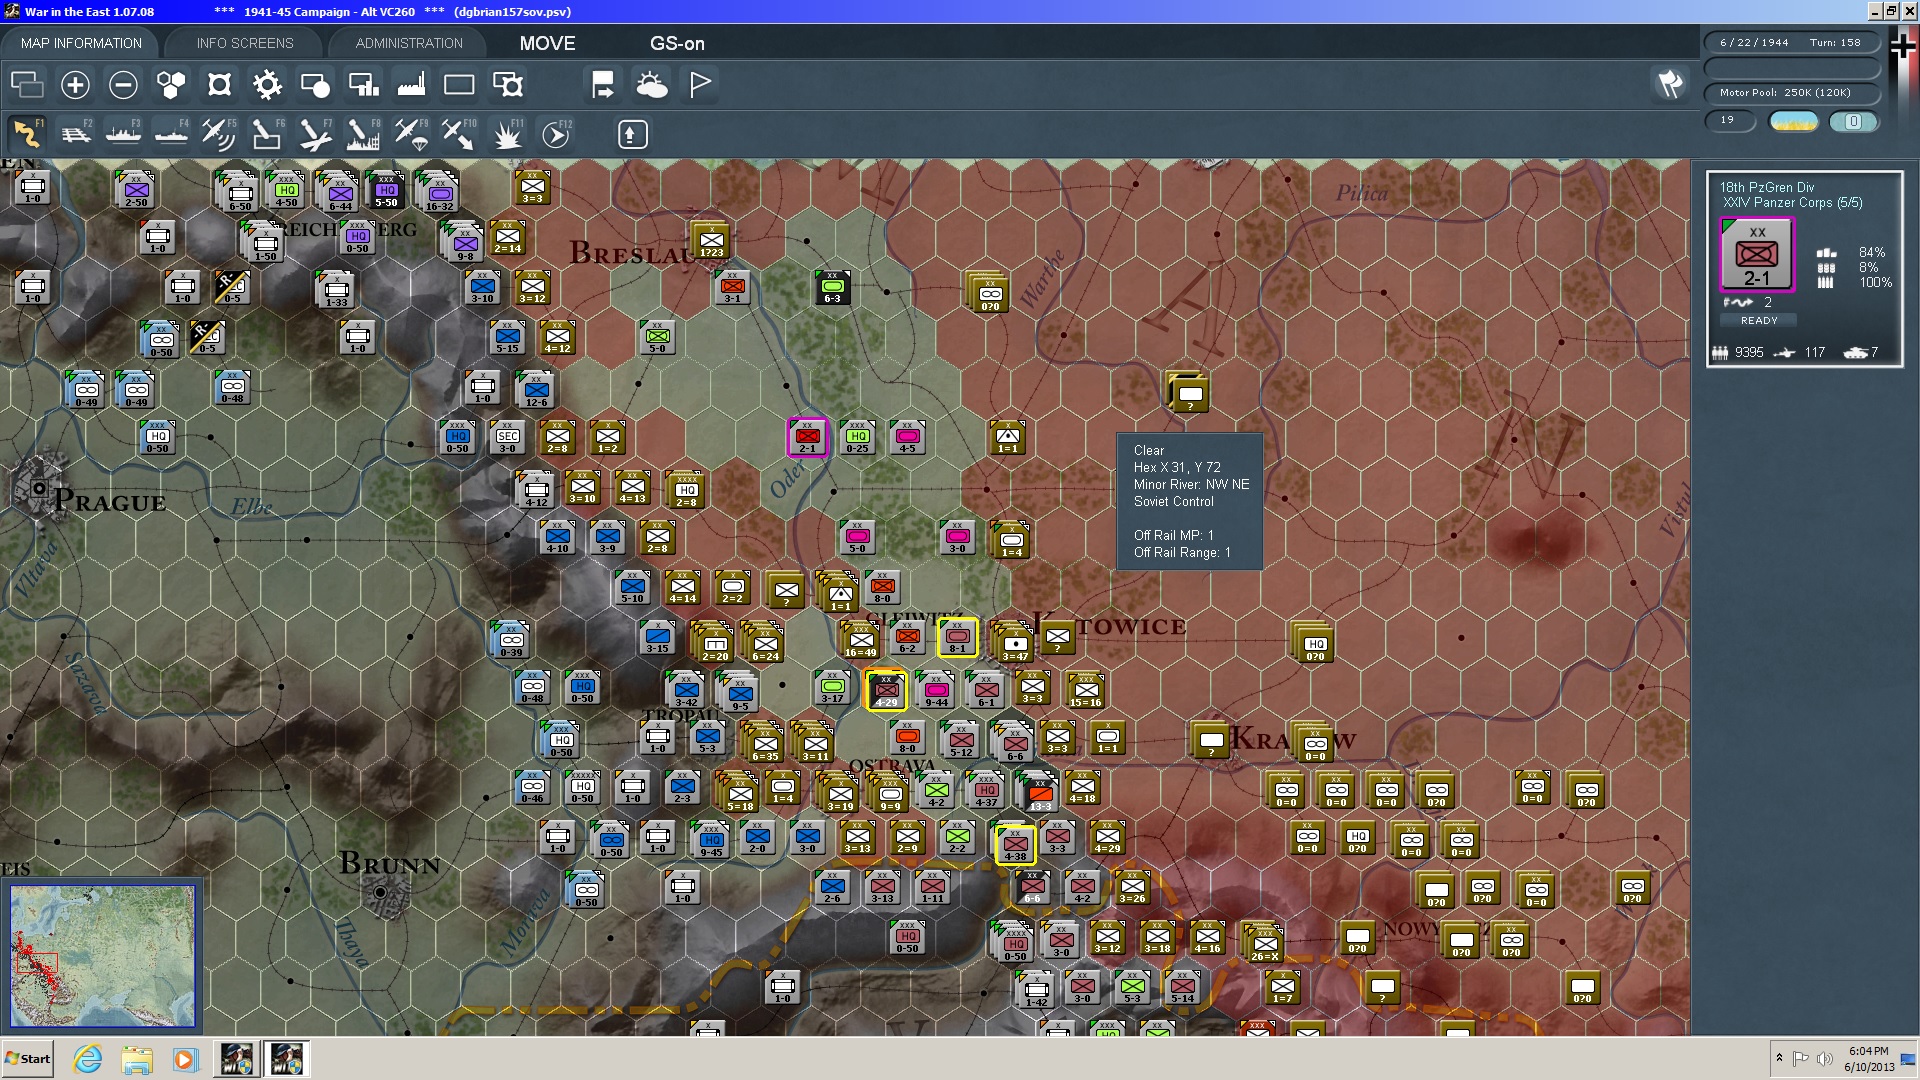Viewport: 1920px width, 1080px height.
Task: Click the Prague city hex
Action: click(38, 489)
